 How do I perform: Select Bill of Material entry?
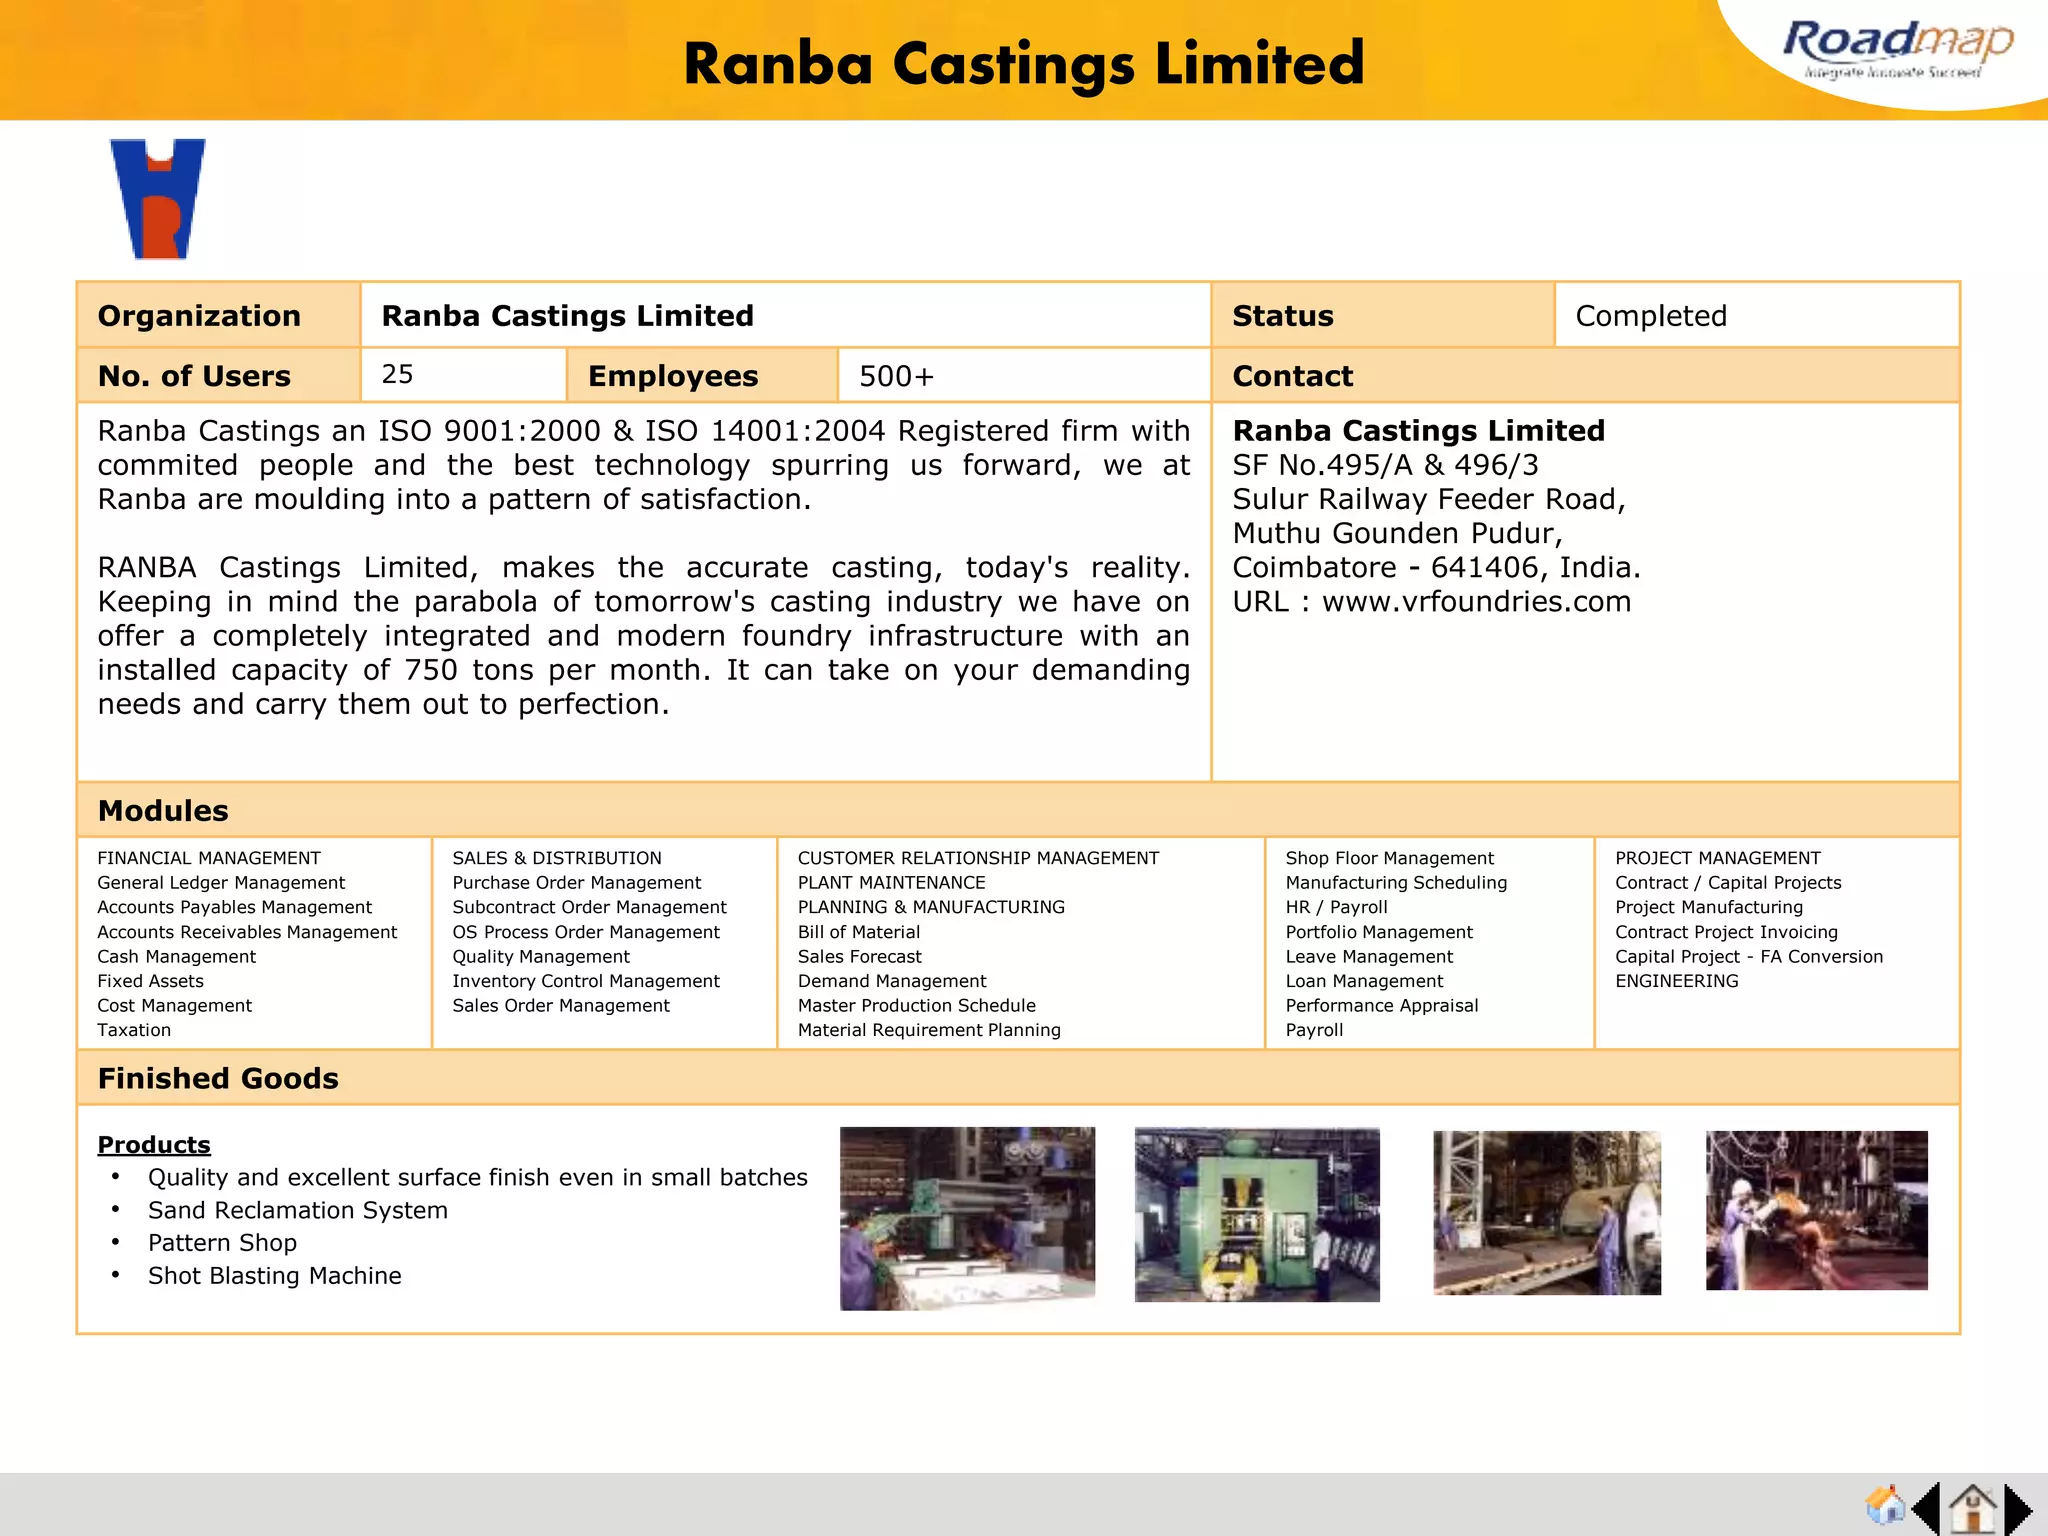(x=859, y=932)
